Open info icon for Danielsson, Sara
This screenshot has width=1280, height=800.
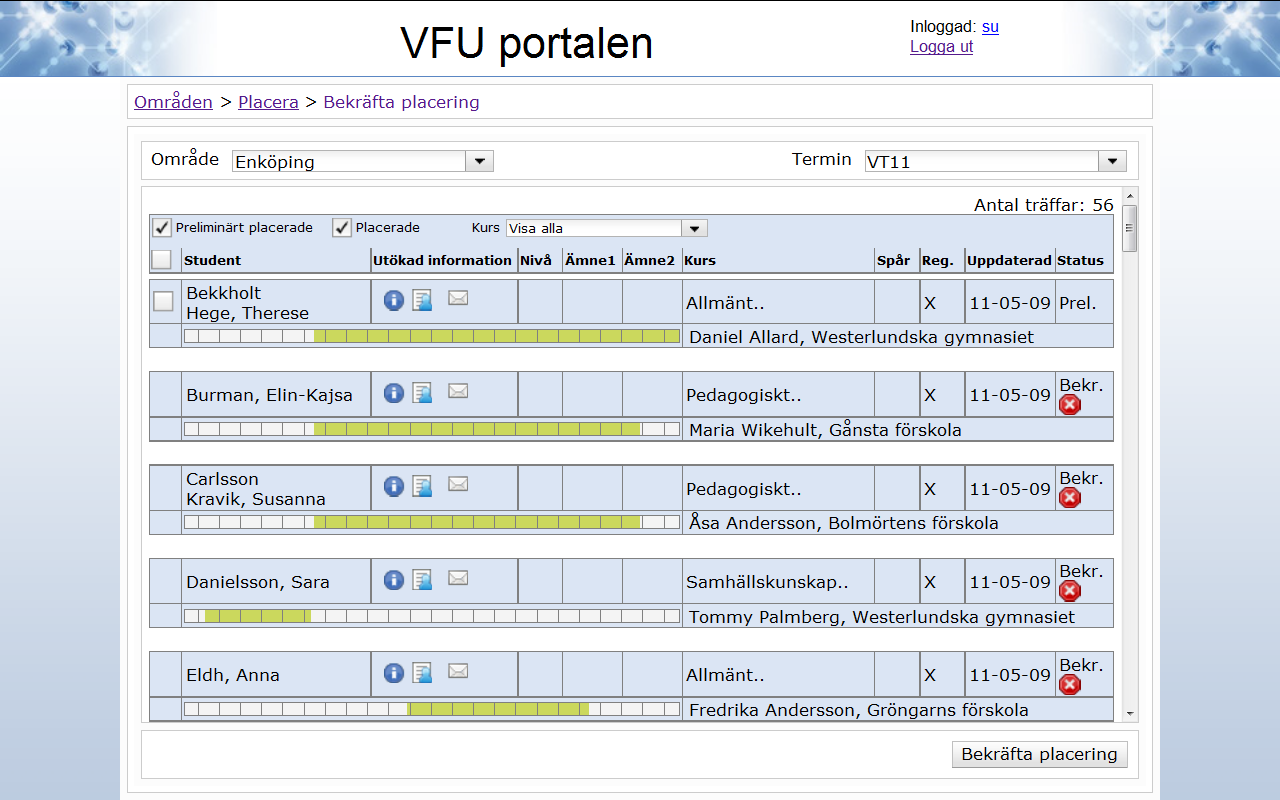(x=394, y=579)
